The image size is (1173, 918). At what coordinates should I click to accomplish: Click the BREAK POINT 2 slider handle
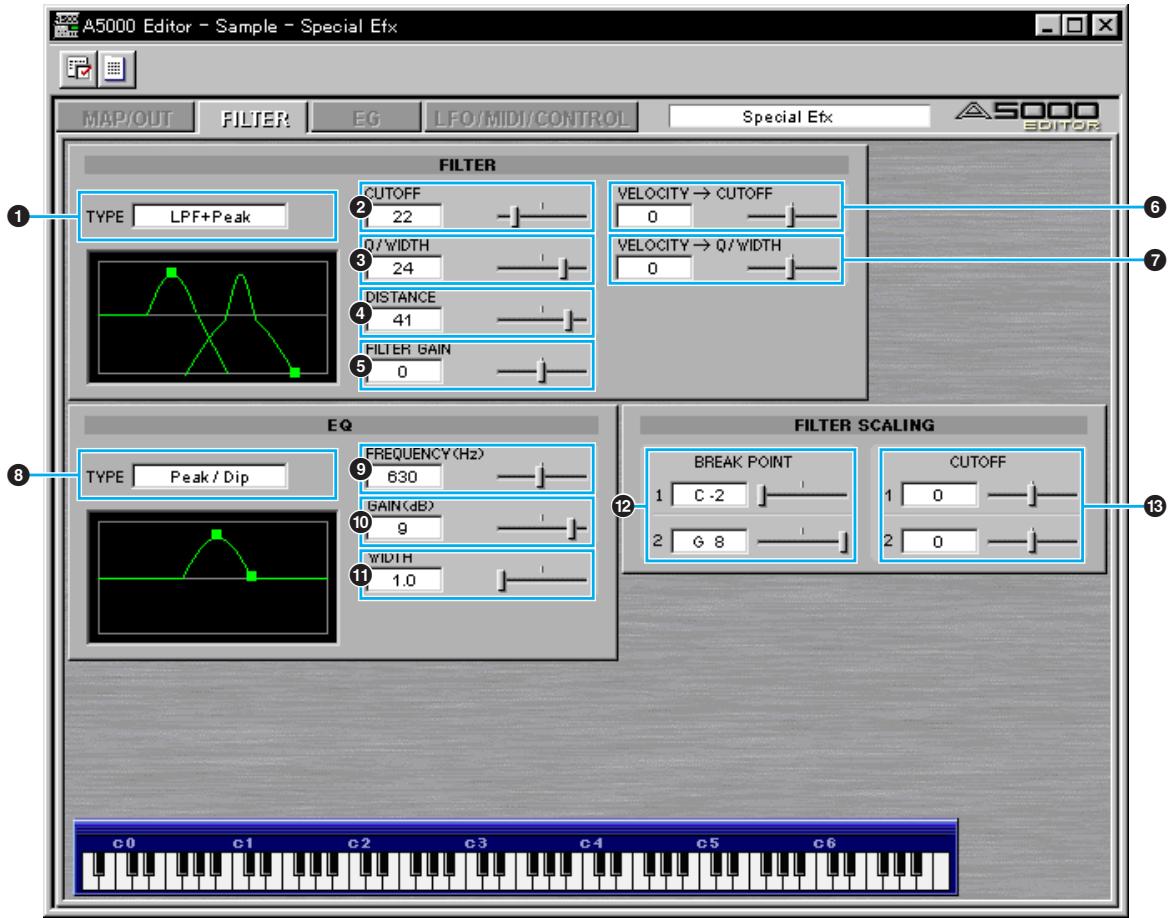844,542
